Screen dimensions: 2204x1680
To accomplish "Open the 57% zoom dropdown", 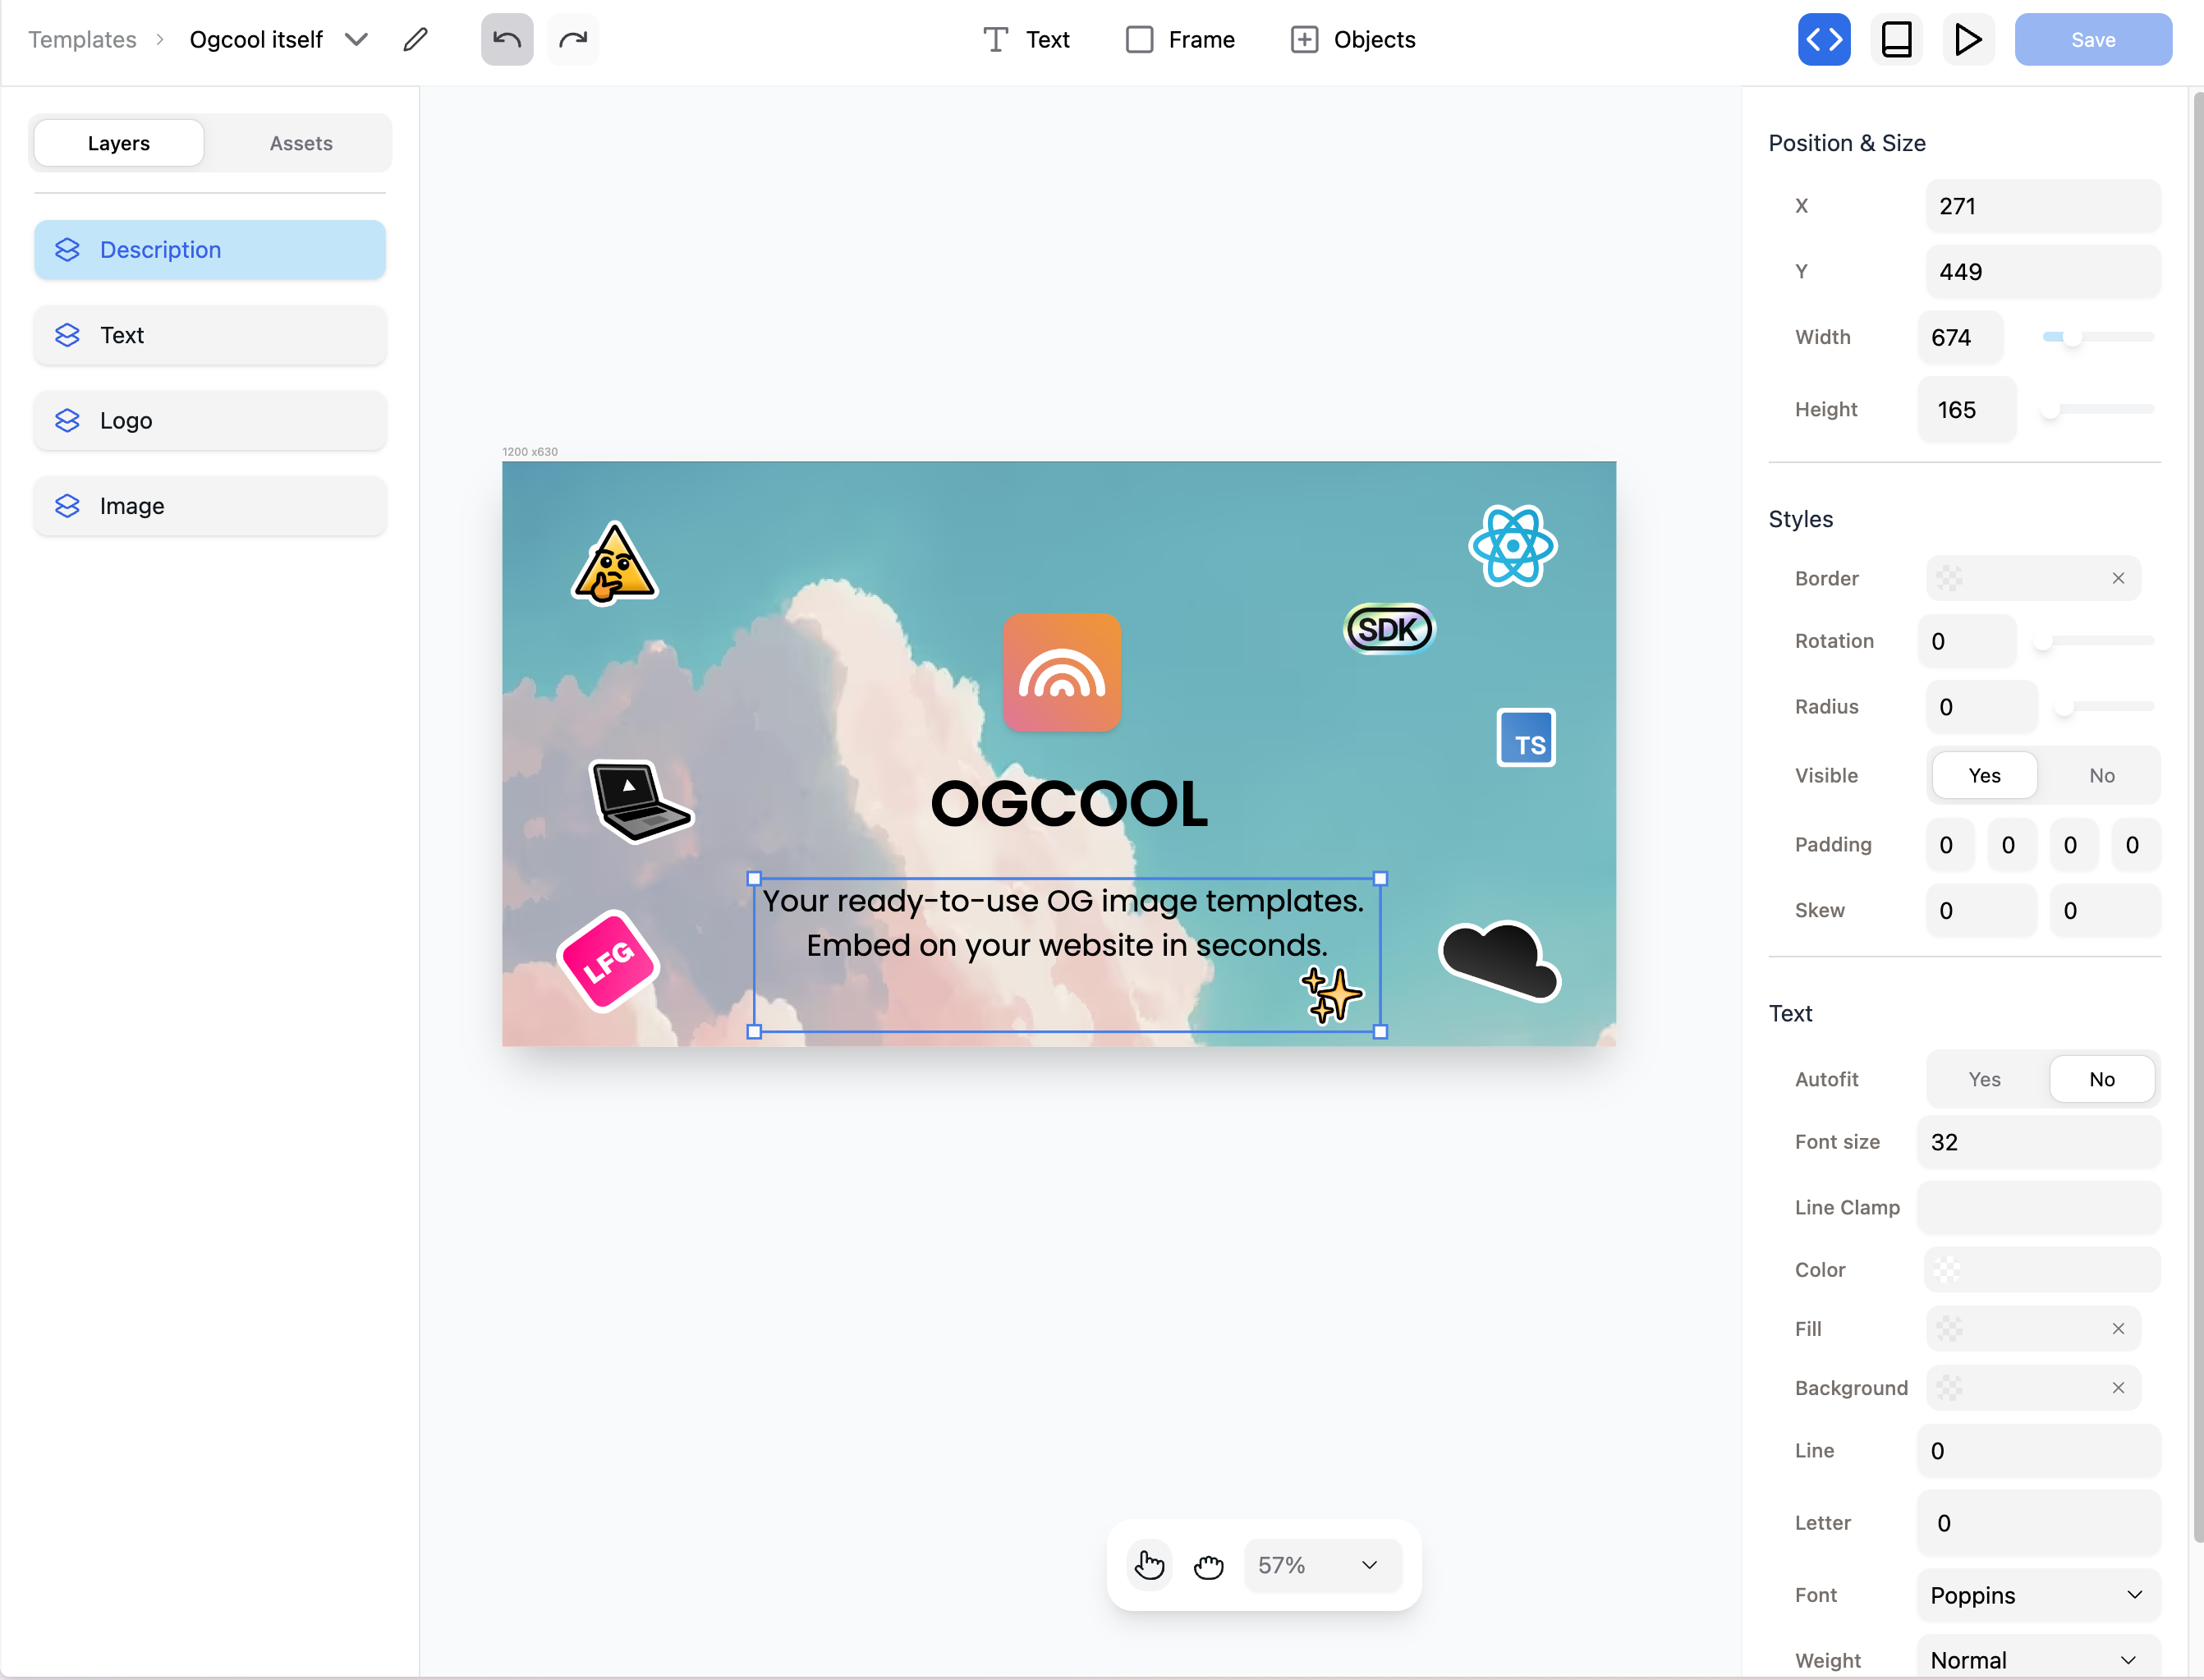I will point(1322,1565).
